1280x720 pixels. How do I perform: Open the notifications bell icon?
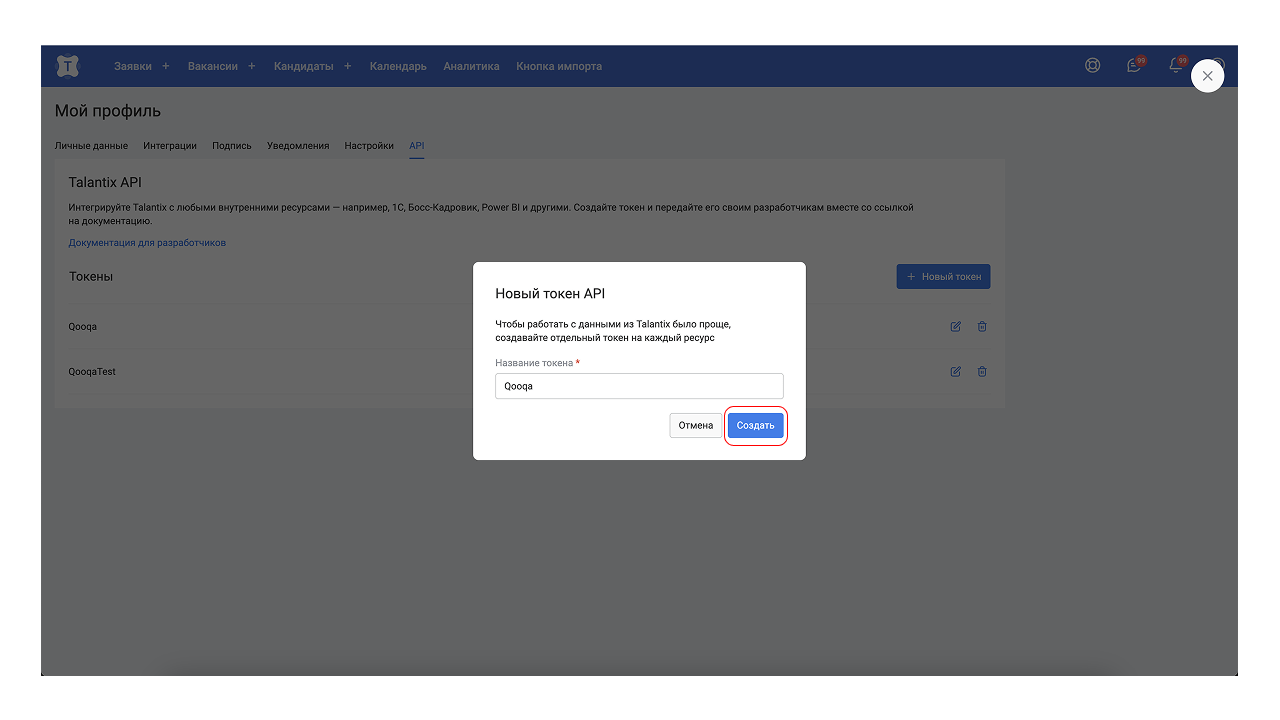click(x=1176, y=66)
